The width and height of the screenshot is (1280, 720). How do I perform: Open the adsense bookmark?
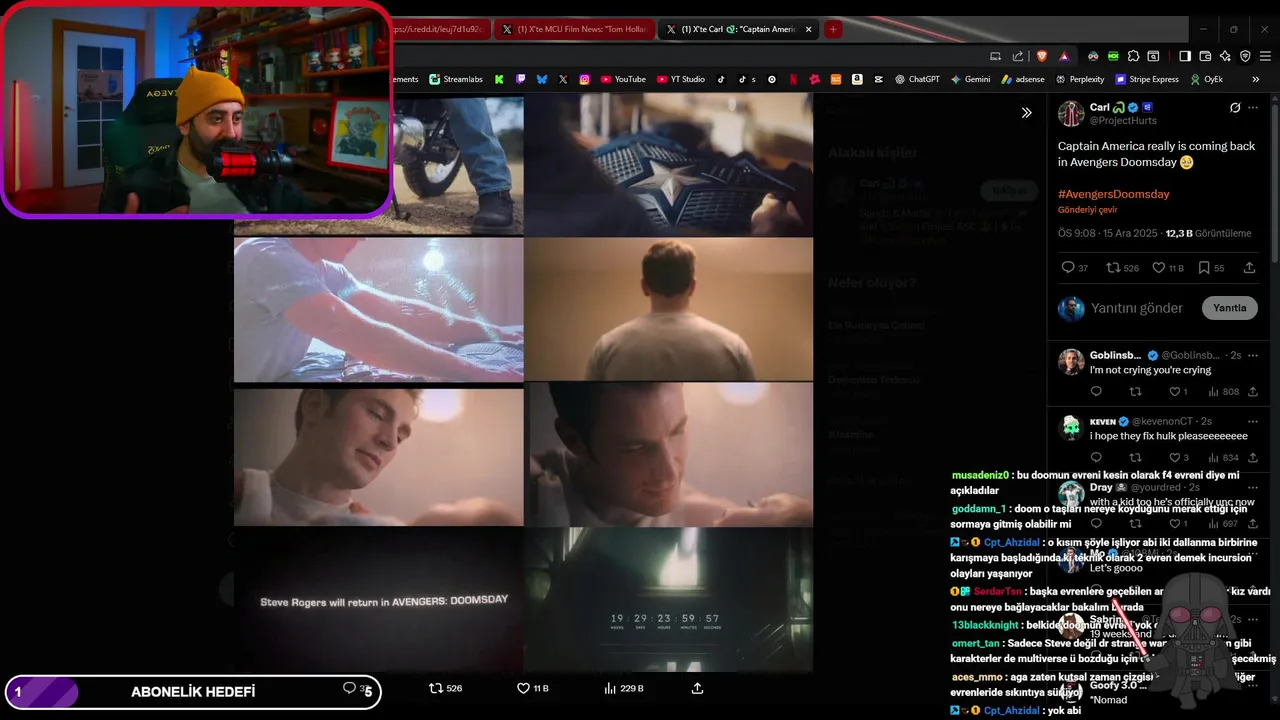coord(1023,79)
